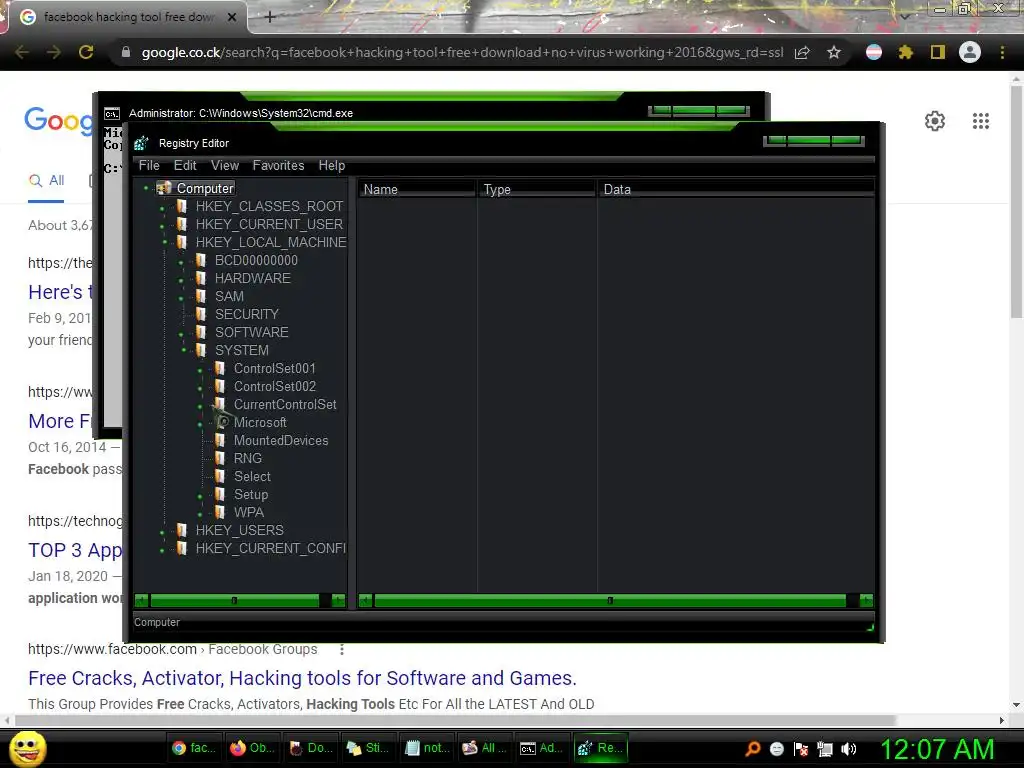1024x768 pixels.
Task: Collapse the SYSTEM node expander
Action: coord(184,350)
